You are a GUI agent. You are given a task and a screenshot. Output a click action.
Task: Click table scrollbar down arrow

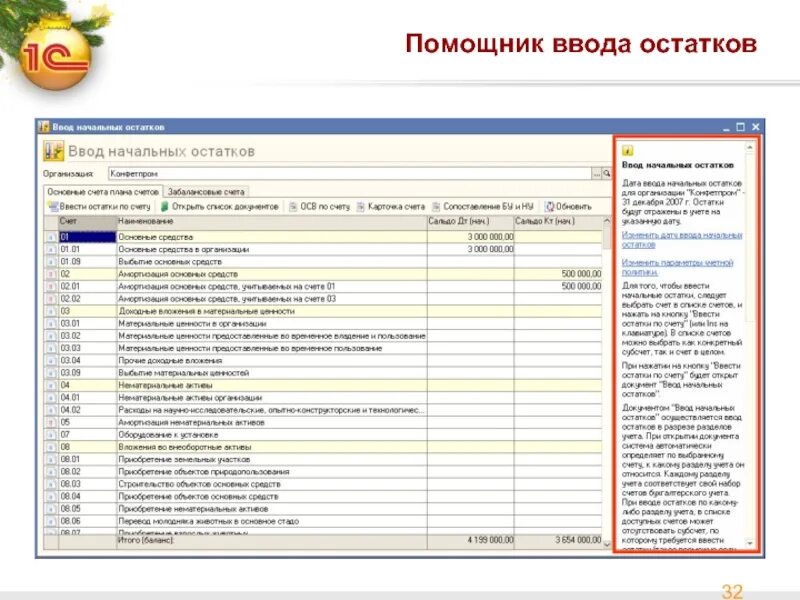[607, 544]
